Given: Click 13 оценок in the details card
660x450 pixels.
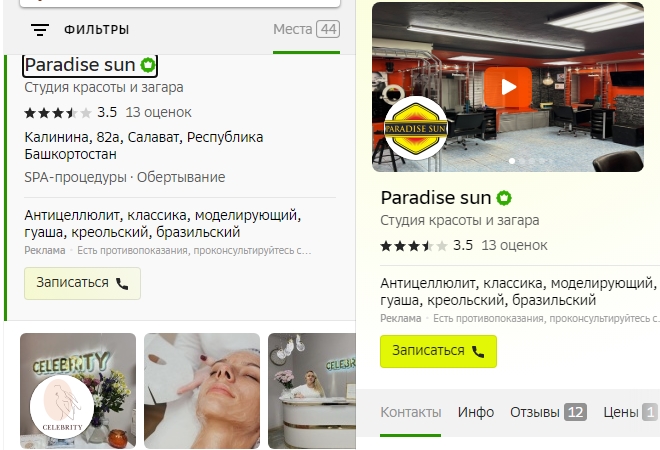Looking at the screenshot, I should (514, 245).
